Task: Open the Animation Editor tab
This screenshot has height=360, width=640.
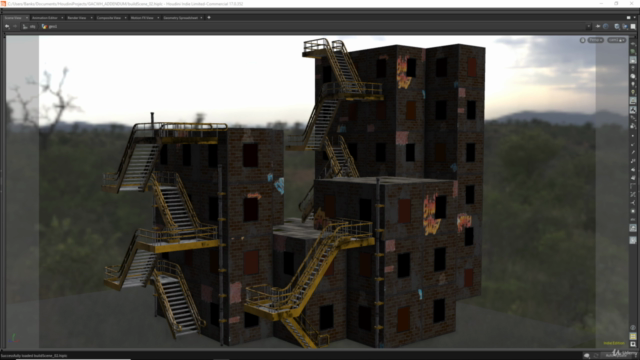Action: [44, 18]
